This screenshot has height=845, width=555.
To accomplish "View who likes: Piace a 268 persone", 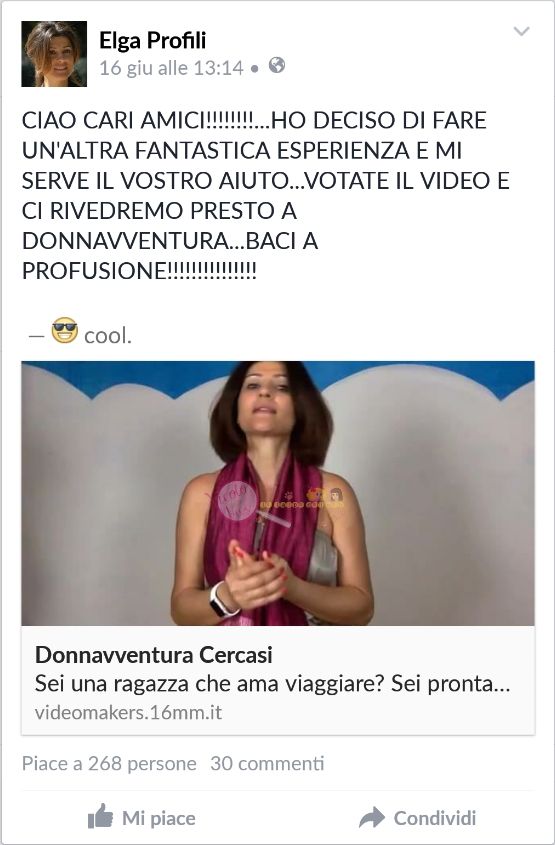I will tap(109, 764).
